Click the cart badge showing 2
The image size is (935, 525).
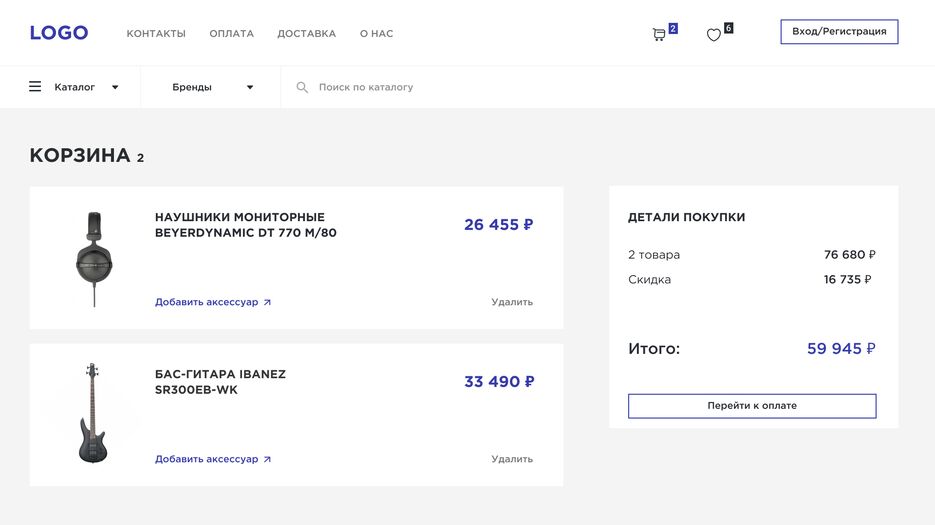673,28
